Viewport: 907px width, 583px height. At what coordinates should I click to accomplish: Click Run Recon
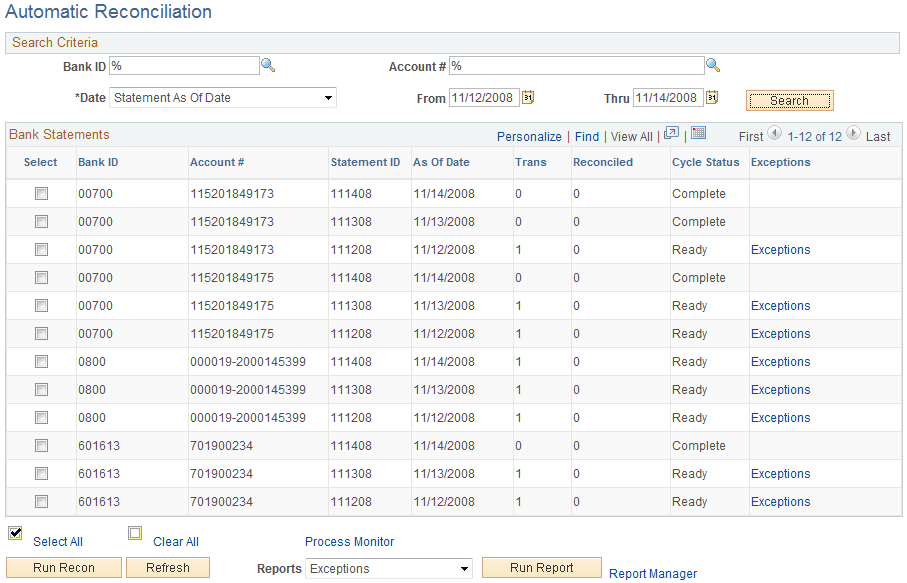click(63, 568)
